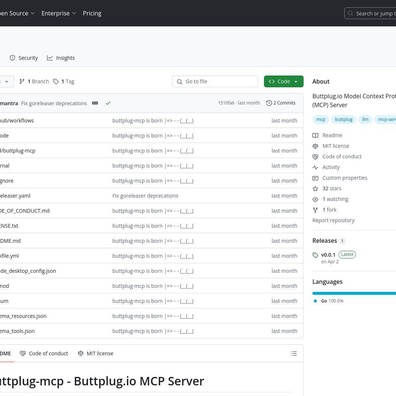Click the eye icon beside 1 watching
Screen dimensions: 396x396
click(315, 199)
